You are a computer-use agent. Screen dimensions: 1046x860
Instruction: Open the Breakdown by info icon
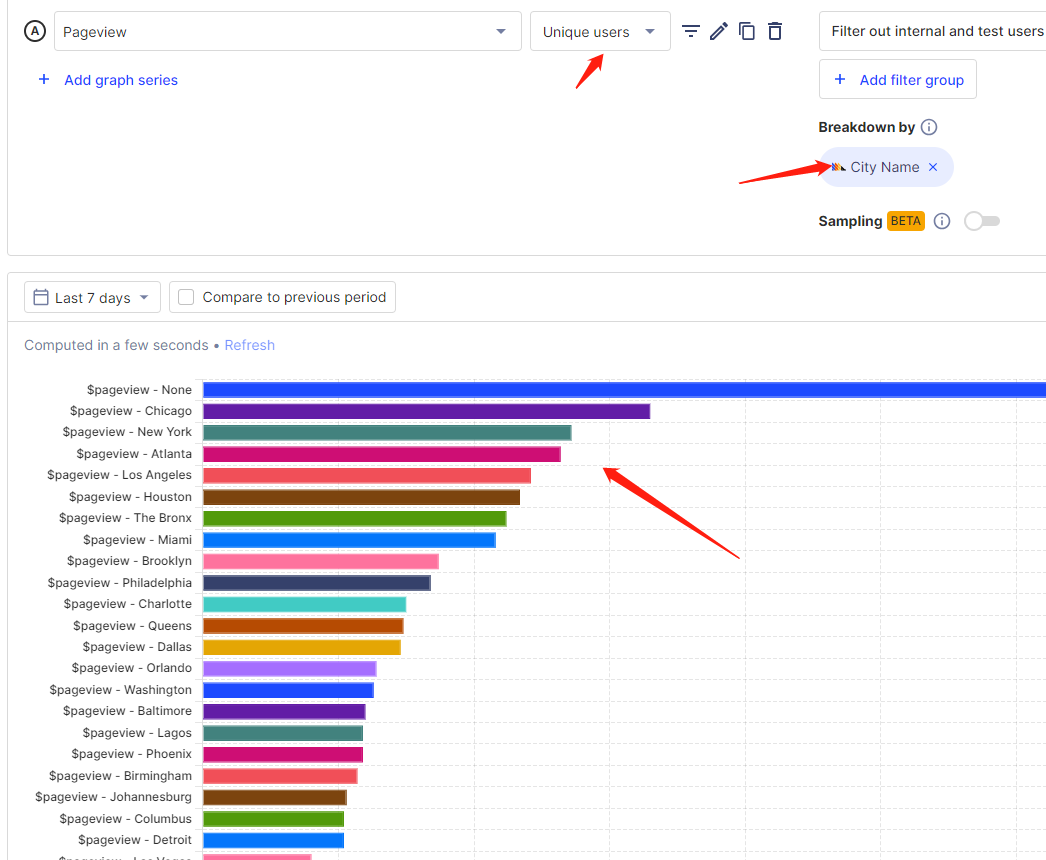929,127
